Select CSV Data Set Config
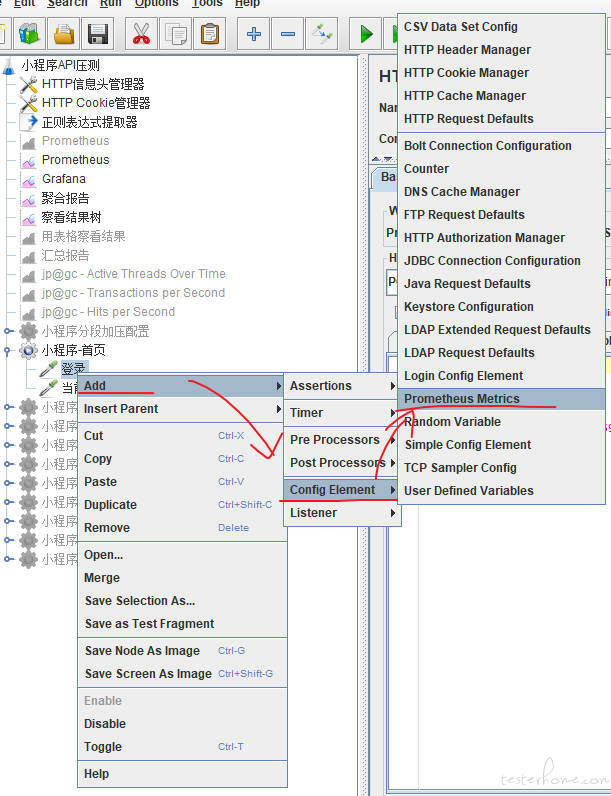The width and height of the screenshot is (611, 796). pos(501,27)
